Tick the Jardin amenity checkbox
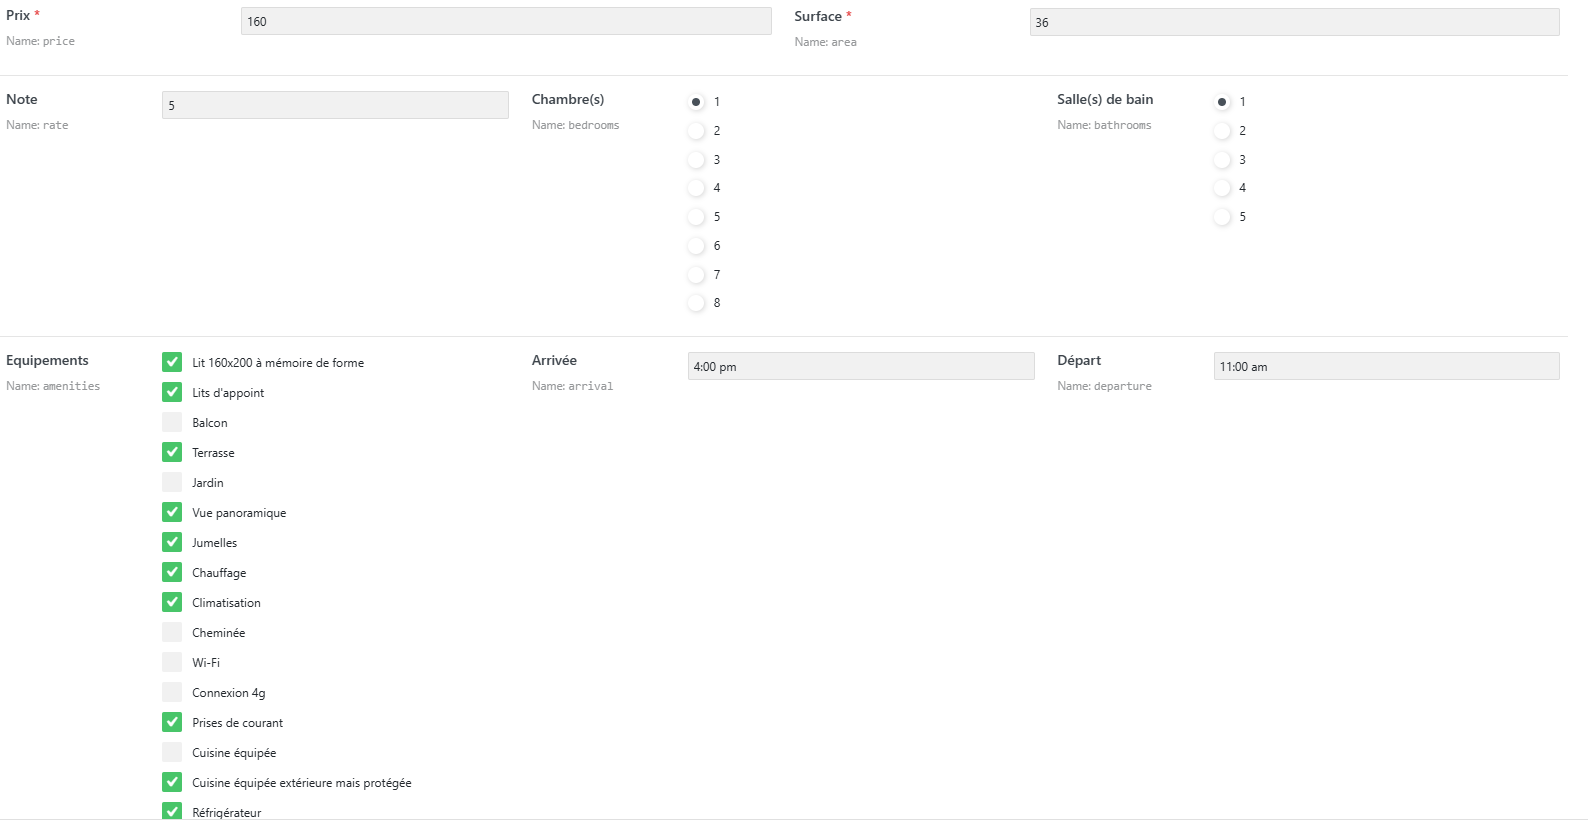The image size is (1588, 822). click(x=172, y=482)
